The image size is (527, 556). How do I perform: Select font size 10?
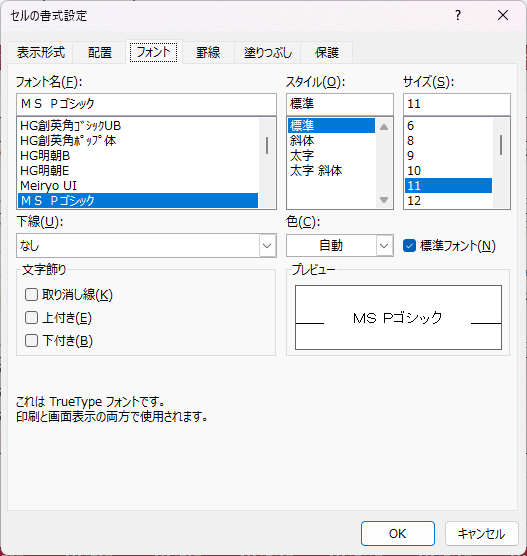pyautogui.click(x=448, y=171)
